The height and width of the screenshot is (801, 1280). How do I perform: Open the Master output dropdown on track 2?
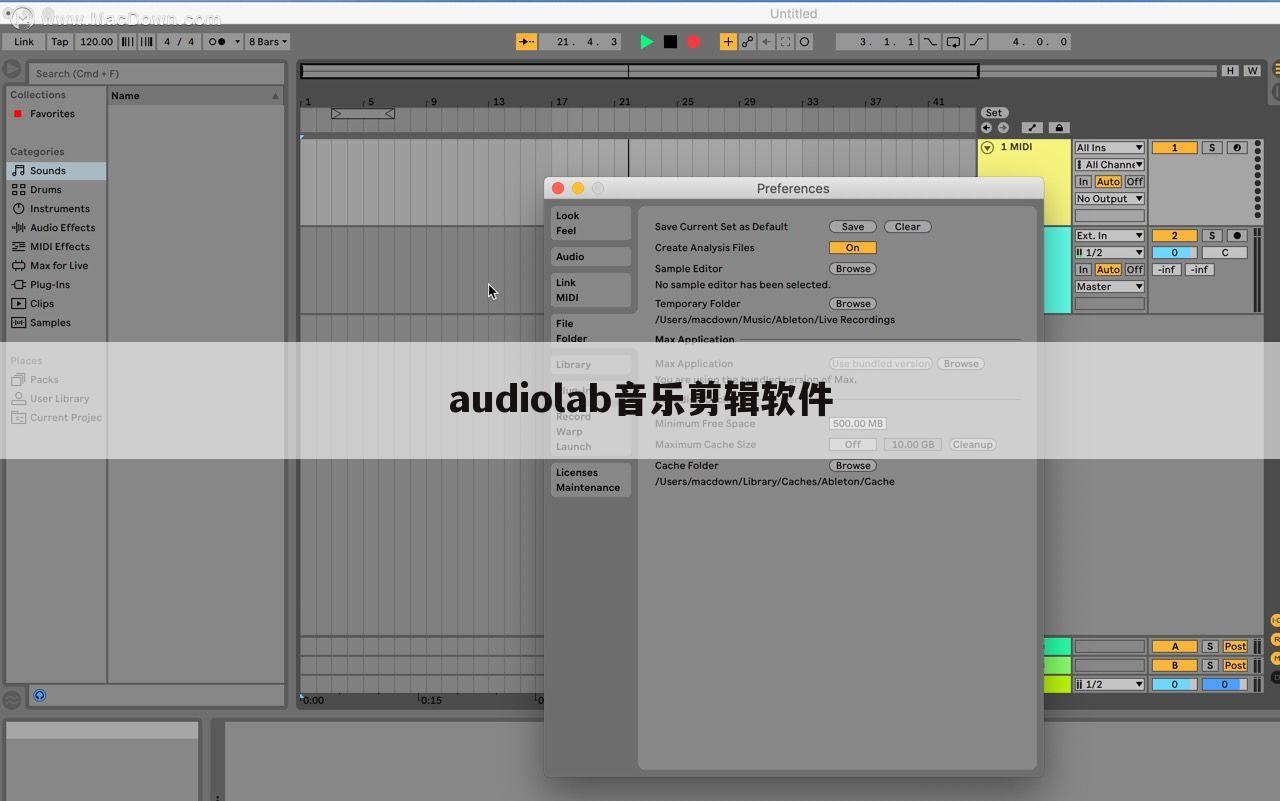point(1109,287)
